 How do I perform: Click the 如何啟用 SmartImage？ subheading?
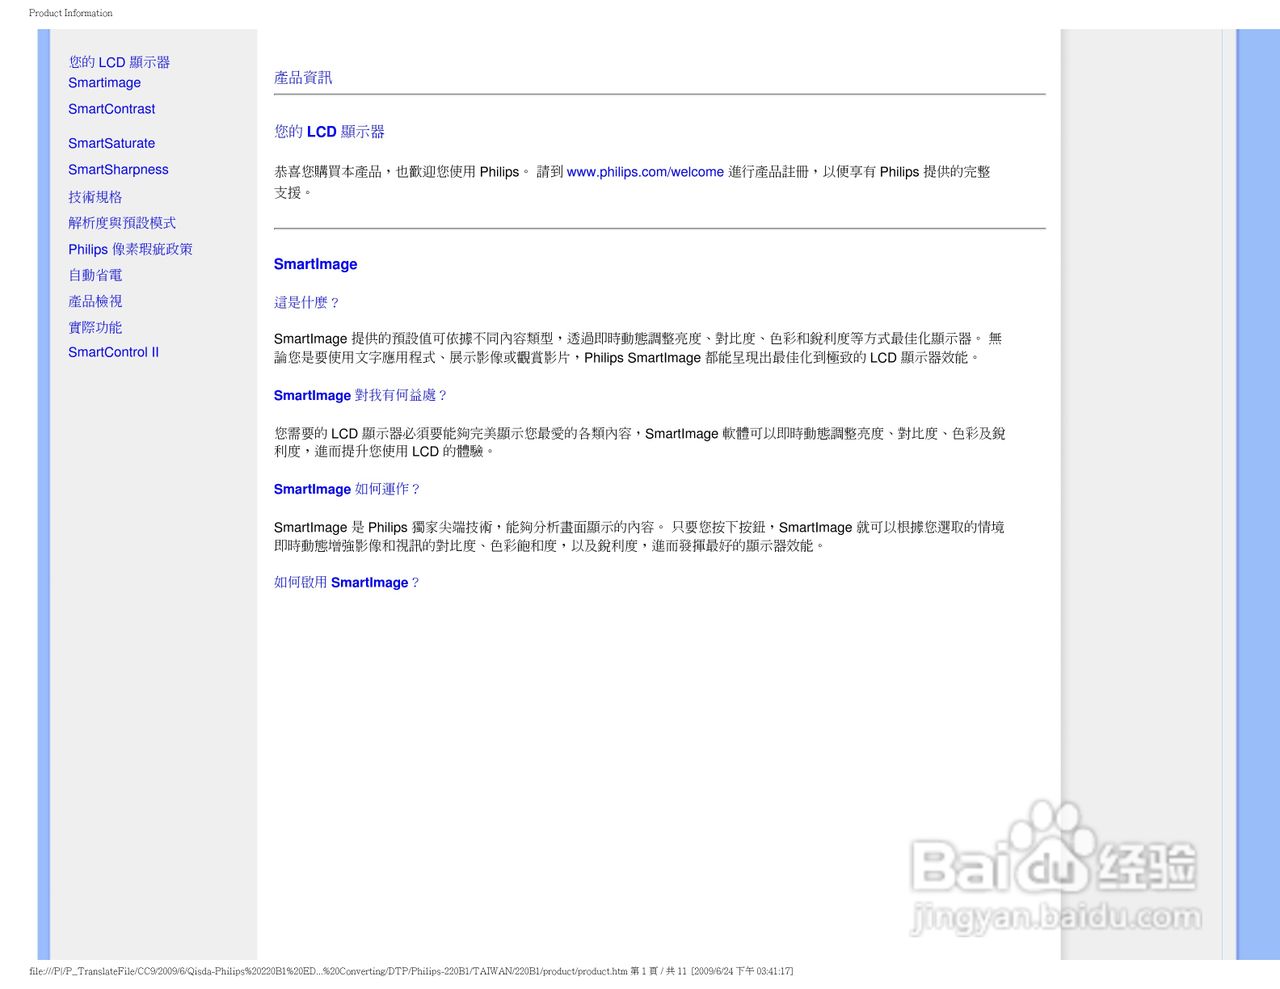347,582
